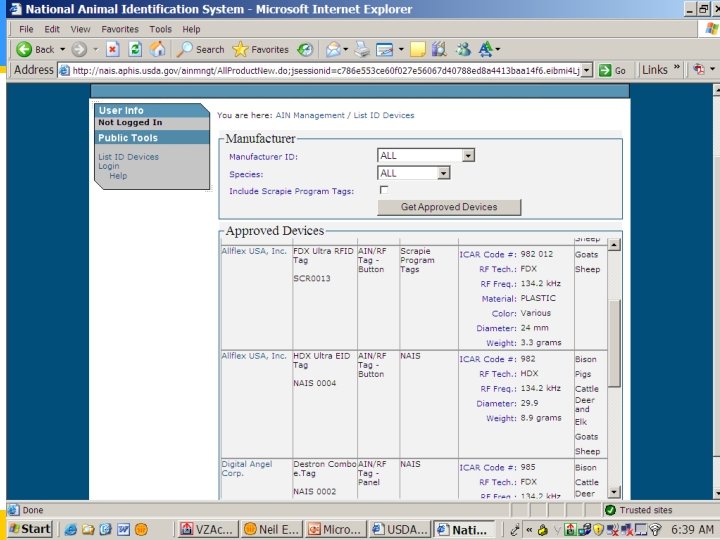Click the wireless network tray icon
720x540 pixels.
coord(655,530)
